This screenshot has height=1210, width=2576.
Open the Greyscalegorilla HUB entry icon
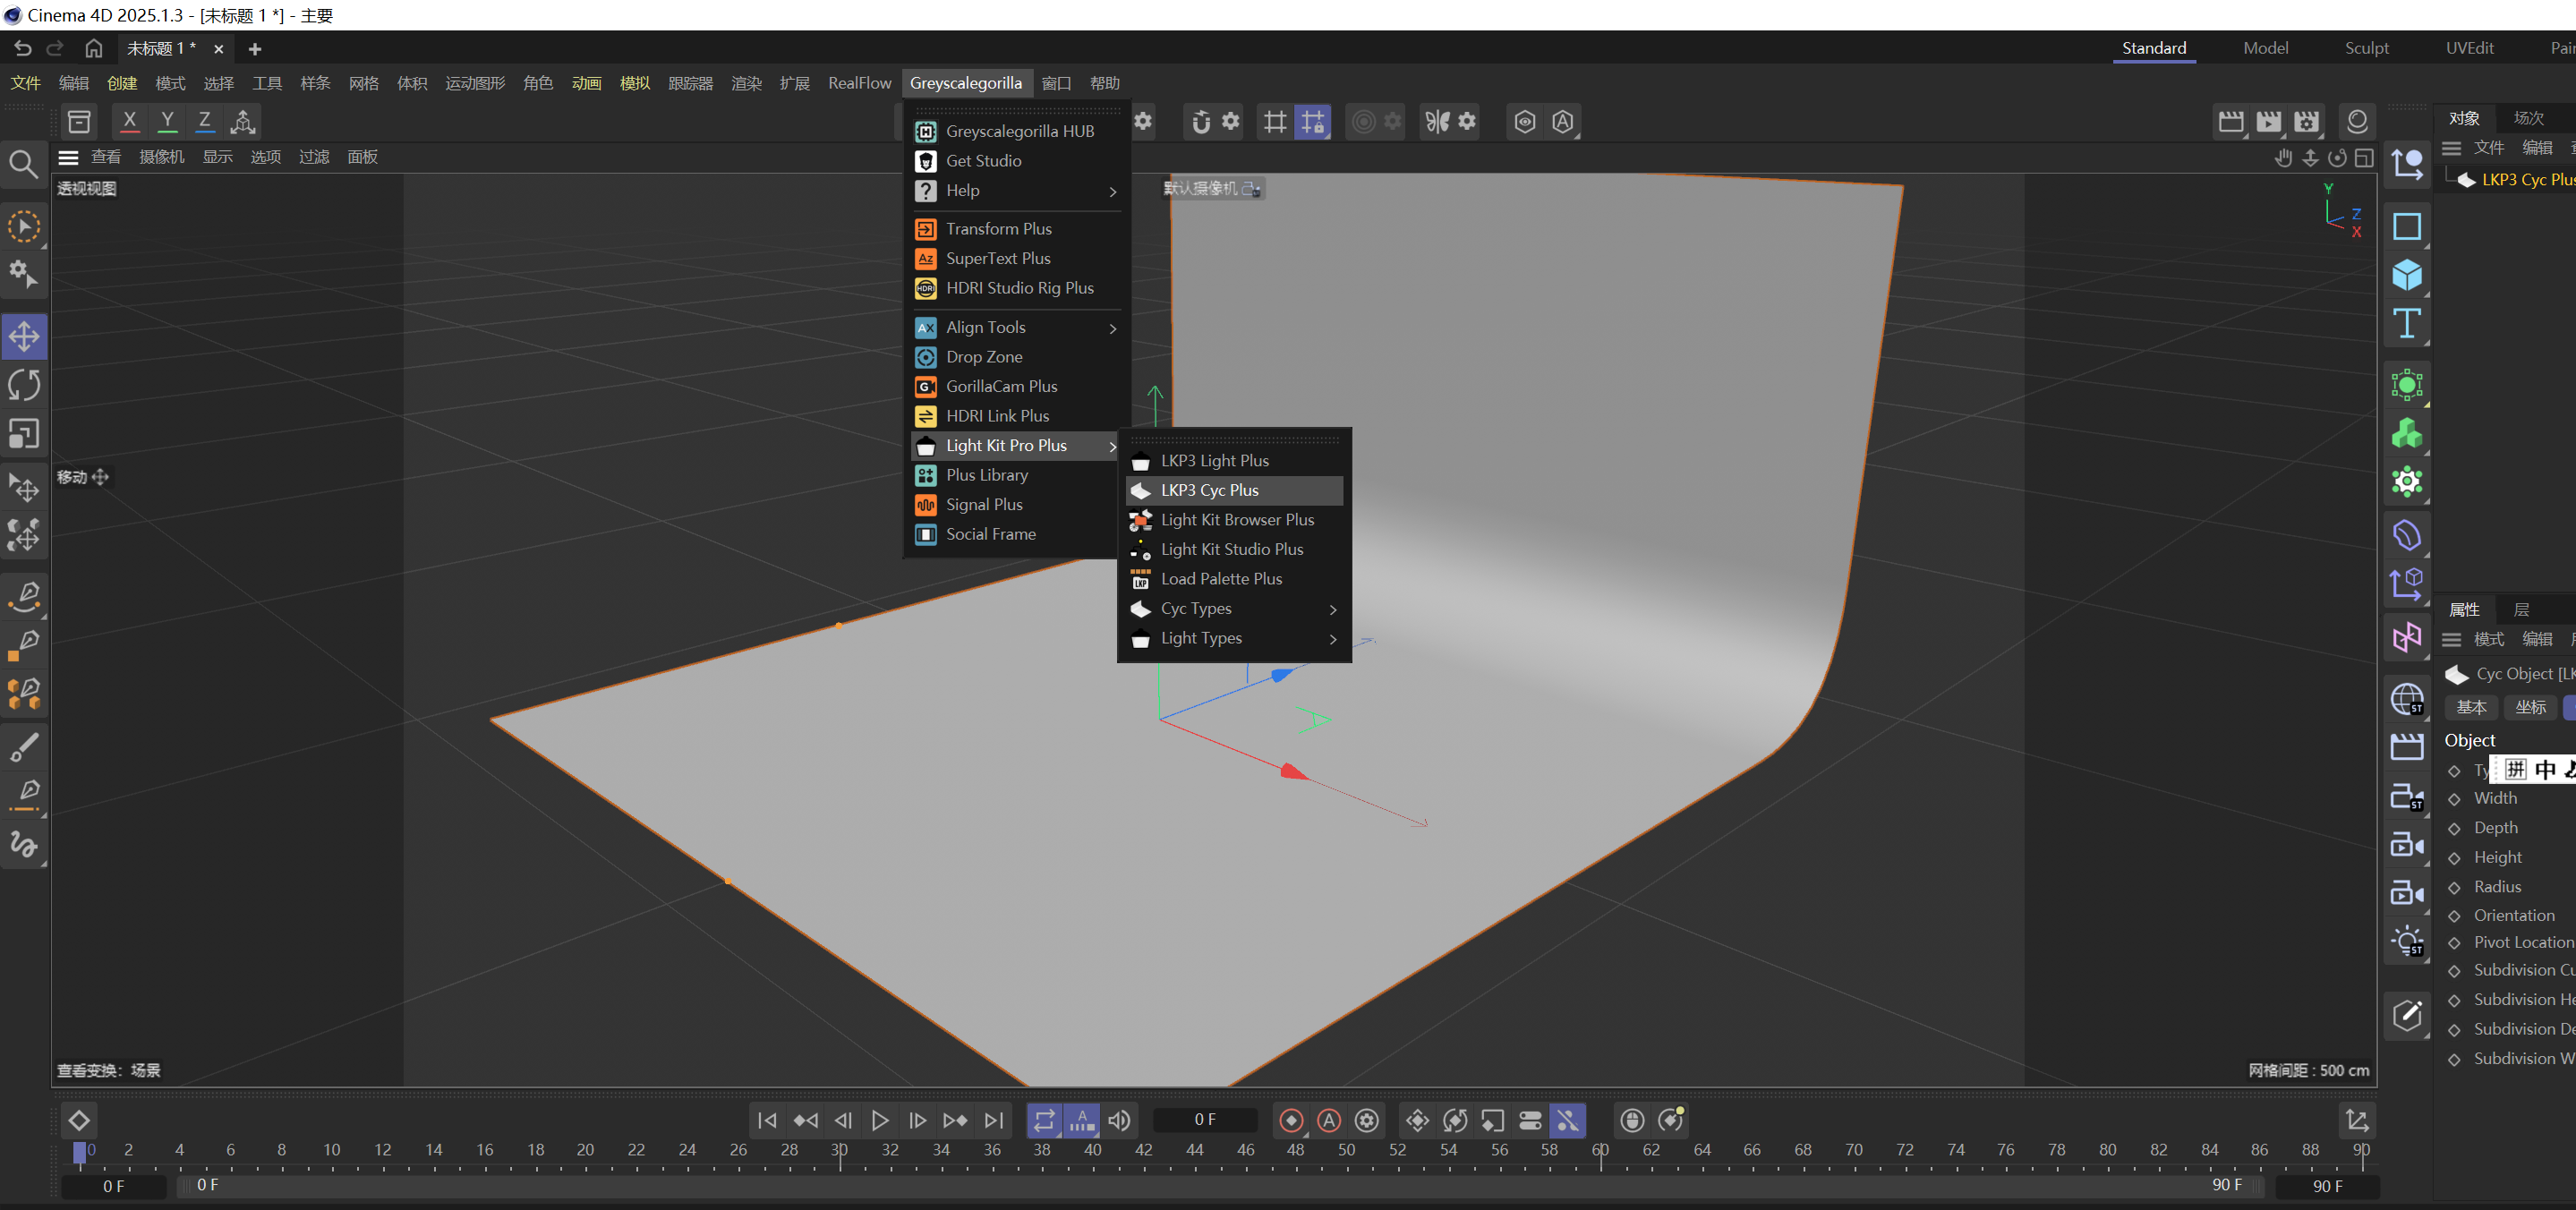(926, 132)
